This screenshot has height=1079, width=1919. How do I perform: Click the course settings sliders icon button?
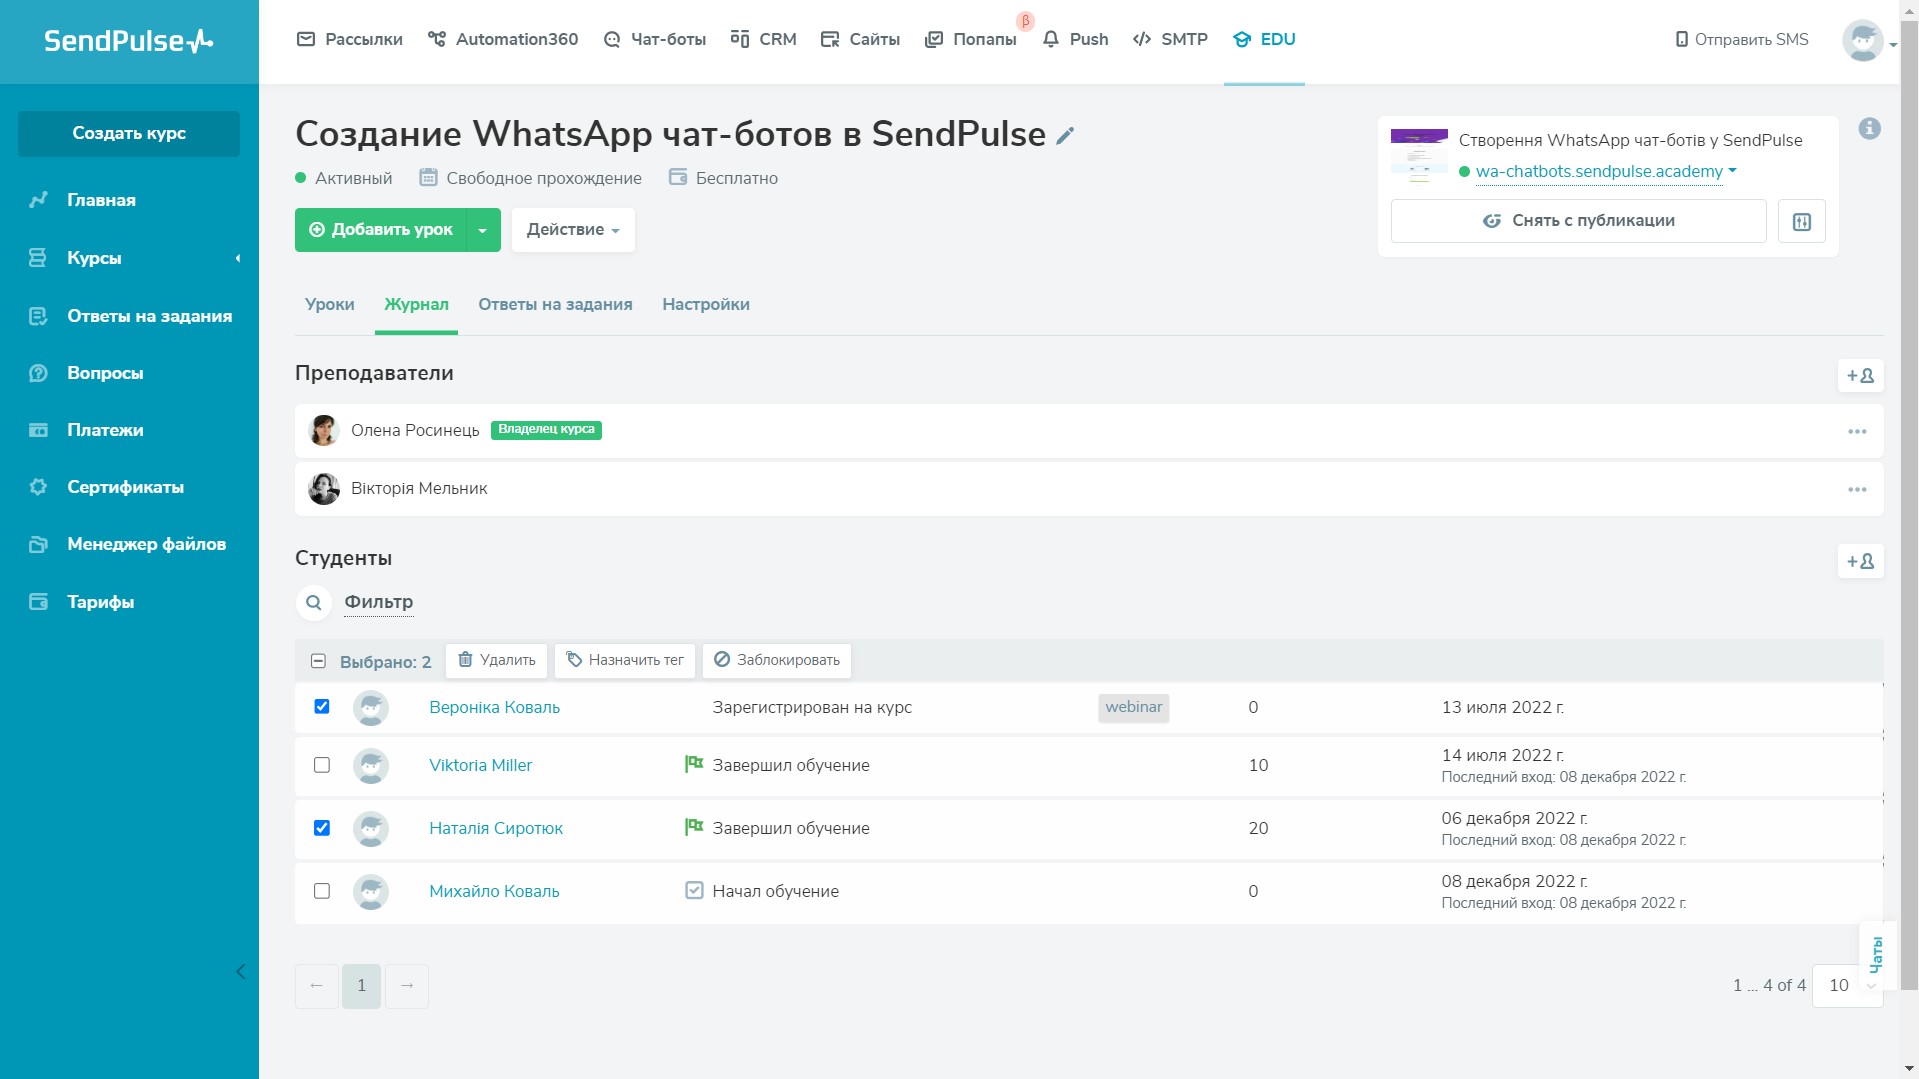[x=1801, y=221]
